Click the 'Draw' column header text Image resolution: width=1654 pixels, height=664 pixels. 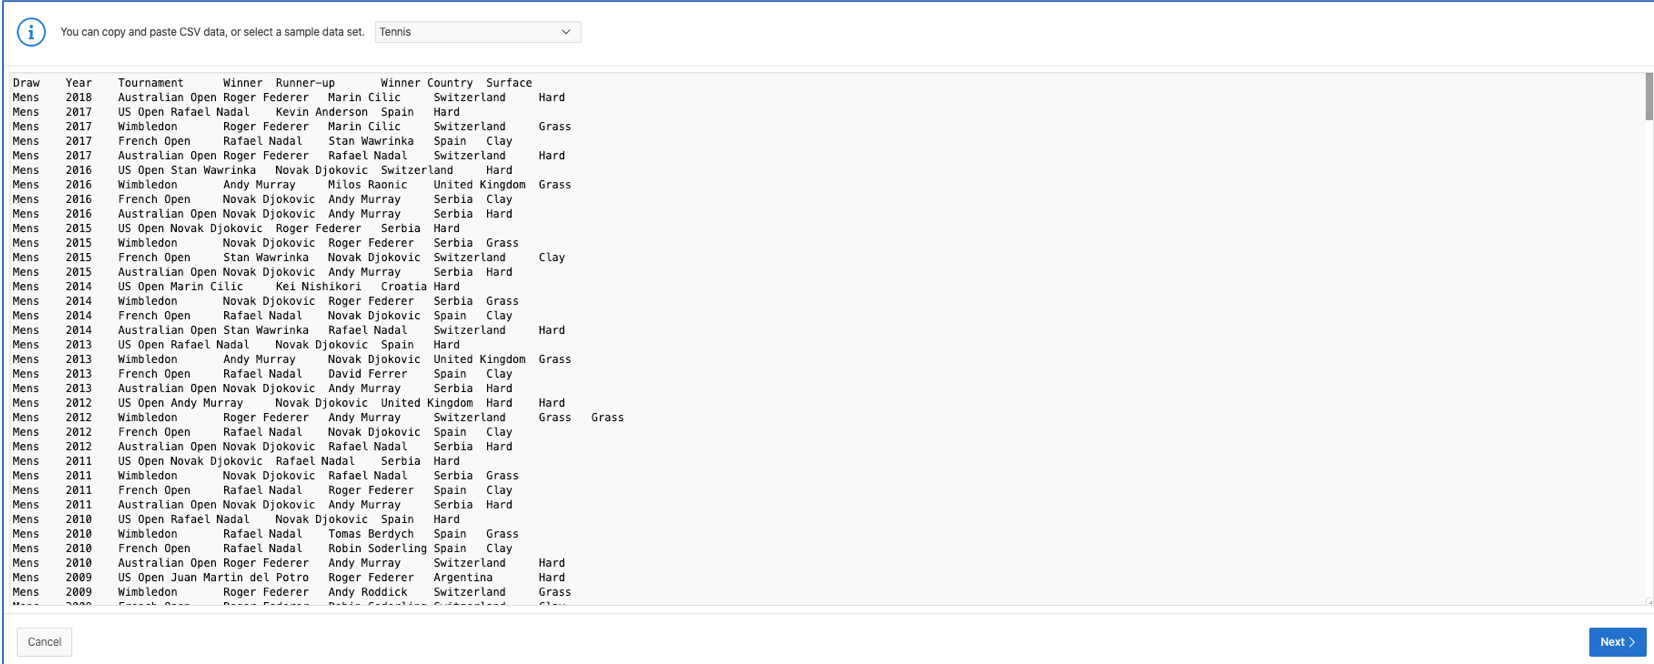coord(26,83)
